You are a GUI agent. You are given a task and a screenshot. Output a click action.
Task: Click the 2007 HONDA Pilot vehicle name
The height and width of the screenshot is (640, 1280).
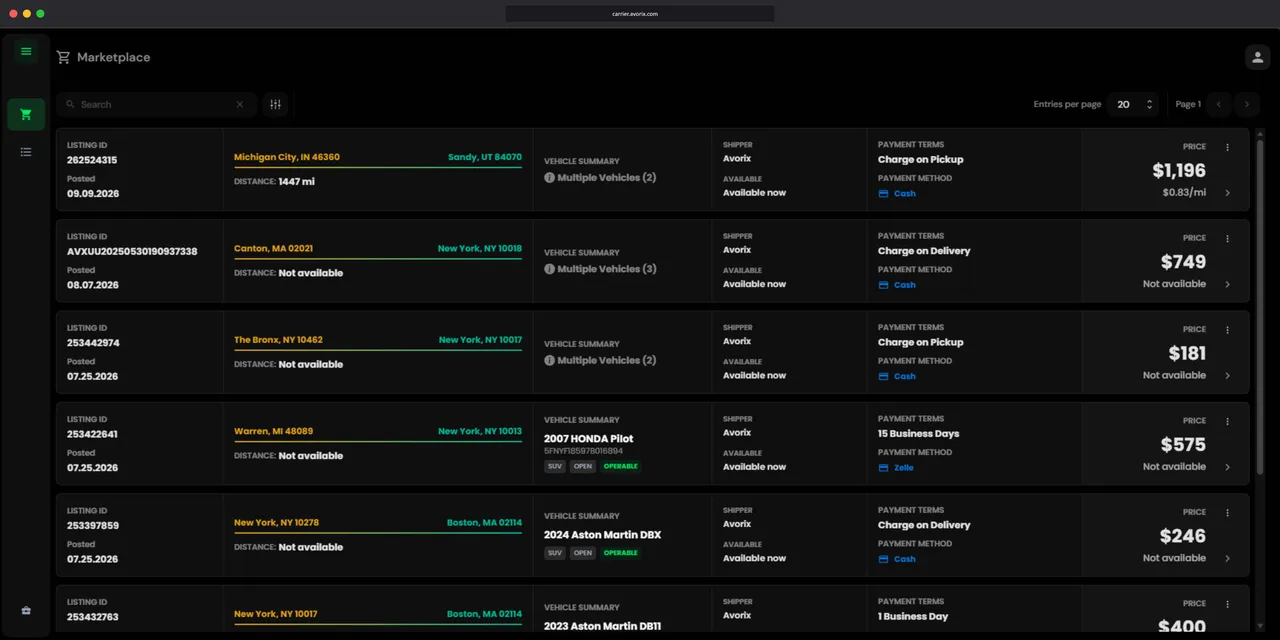tap(588, 439)
